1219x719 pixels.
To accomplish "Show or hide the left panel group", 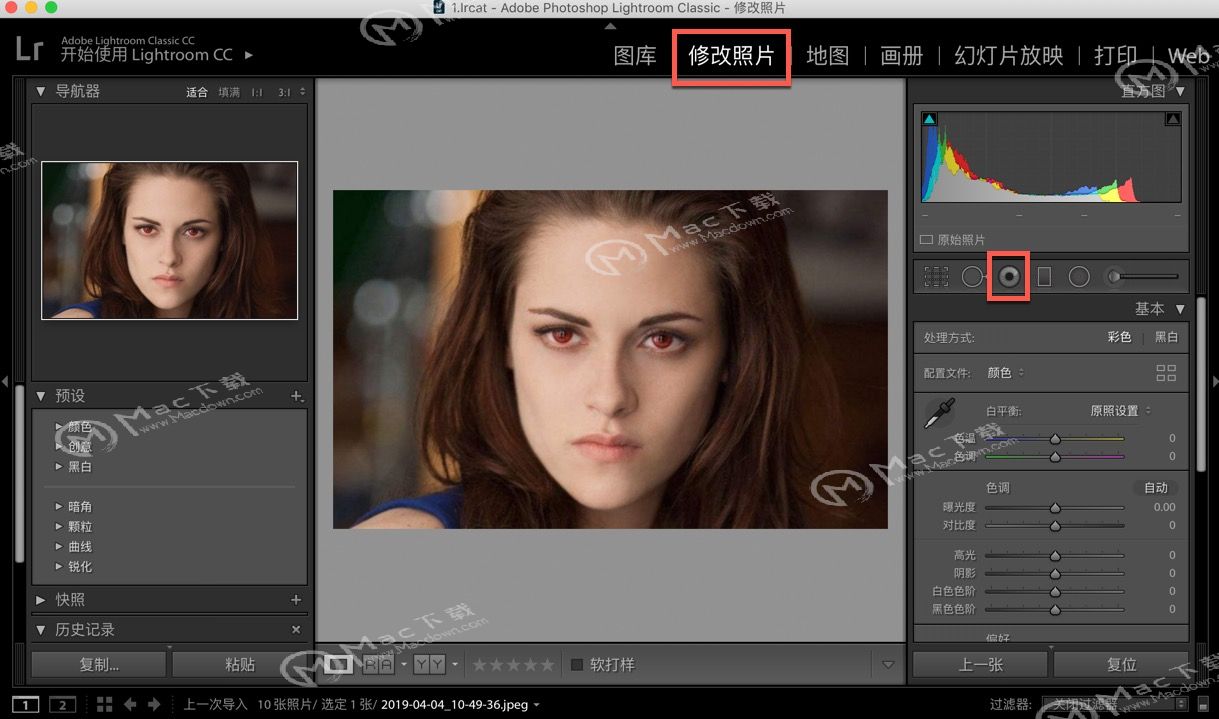I will (x=5, y=380).
